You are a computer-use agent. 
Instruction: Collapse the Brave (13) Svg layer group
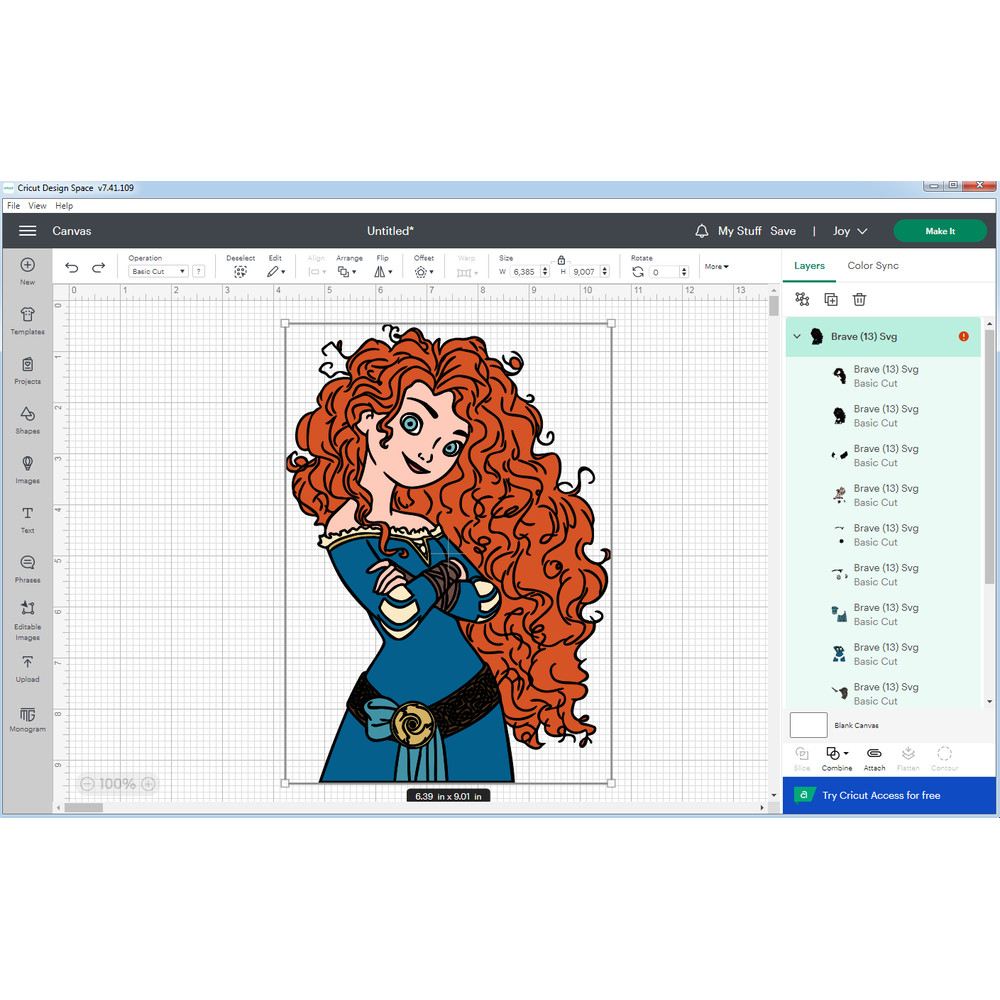click(x=796, y=336)
